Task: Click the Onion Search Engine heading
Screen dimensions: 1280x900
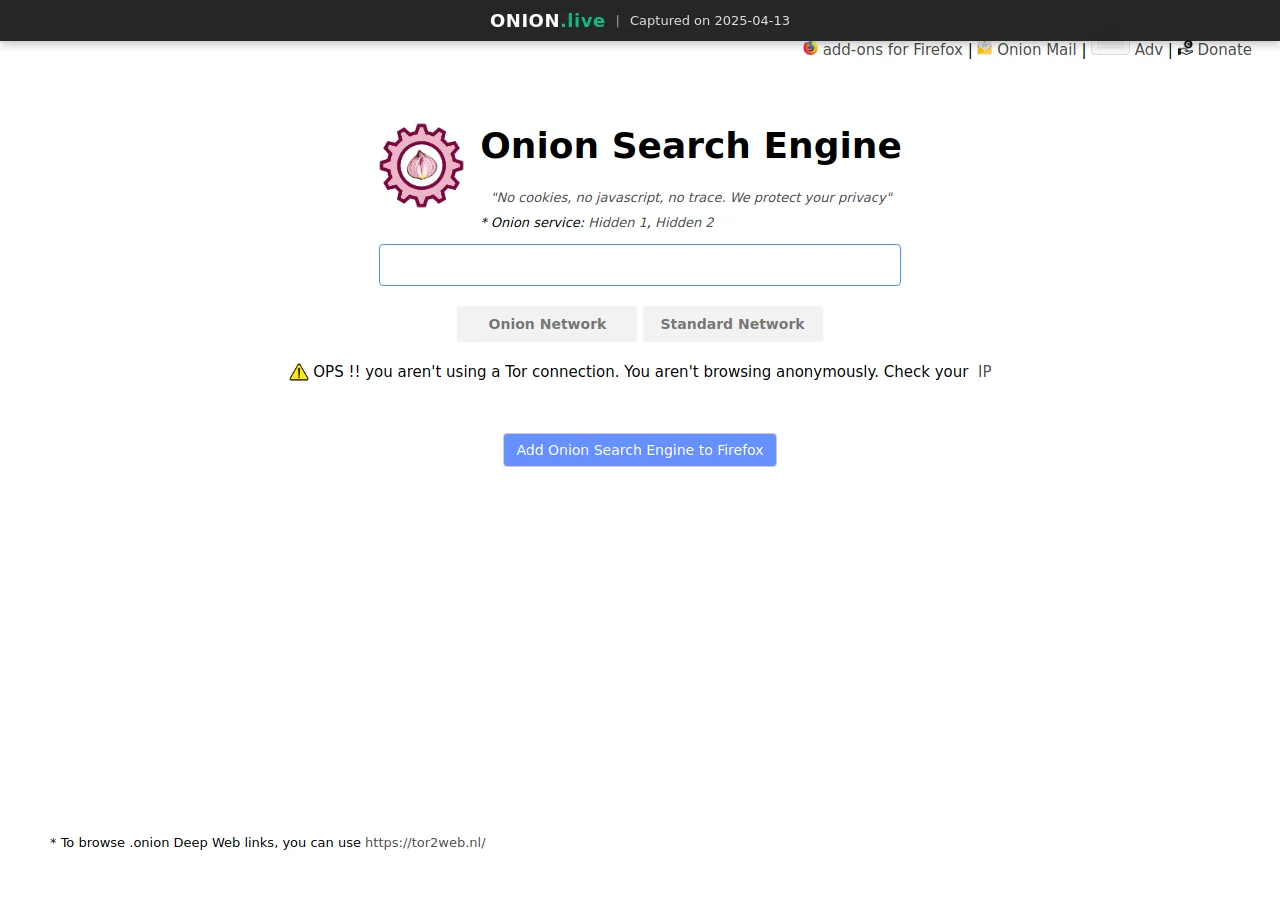Action: 691,146
